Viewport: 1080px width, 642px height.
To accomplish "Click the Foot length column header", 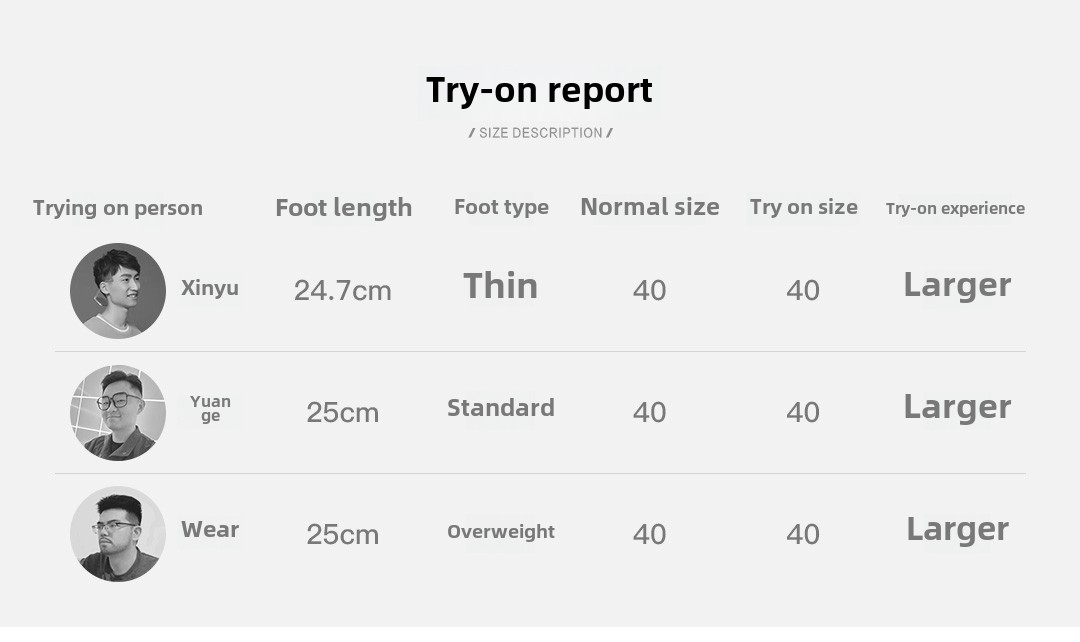I will click(x=343, y=208).
